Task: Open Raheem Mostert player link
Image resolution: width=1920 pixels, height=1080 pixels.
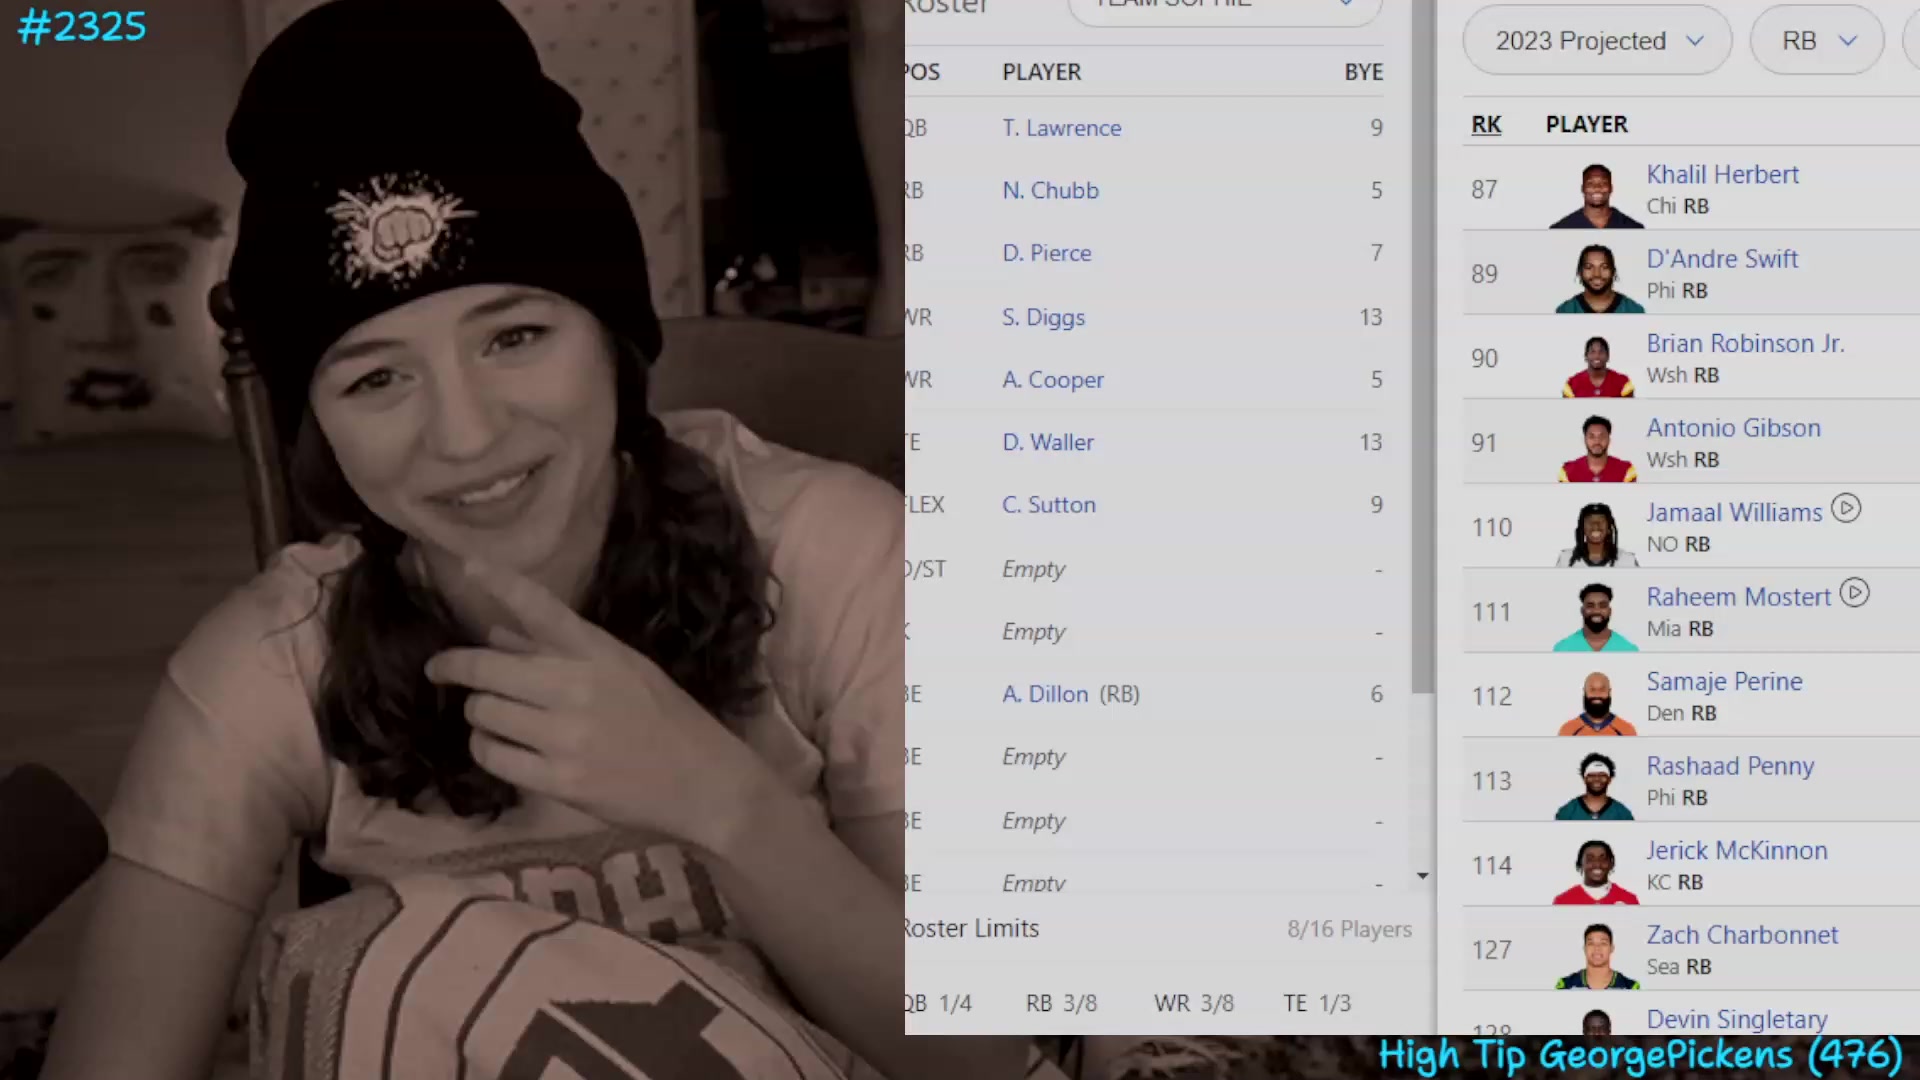Action: tap(1738, 597)
